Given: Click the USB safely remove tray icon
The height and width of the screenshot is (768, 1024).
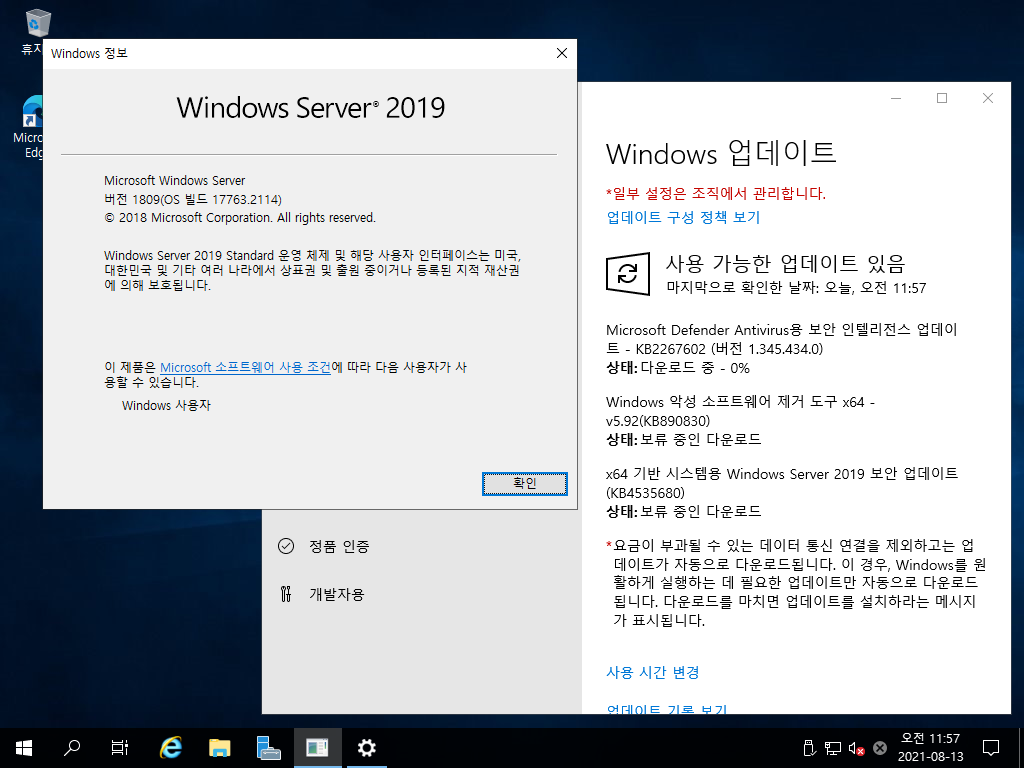Looking at the screenshot, I should [x=809, y=748].
